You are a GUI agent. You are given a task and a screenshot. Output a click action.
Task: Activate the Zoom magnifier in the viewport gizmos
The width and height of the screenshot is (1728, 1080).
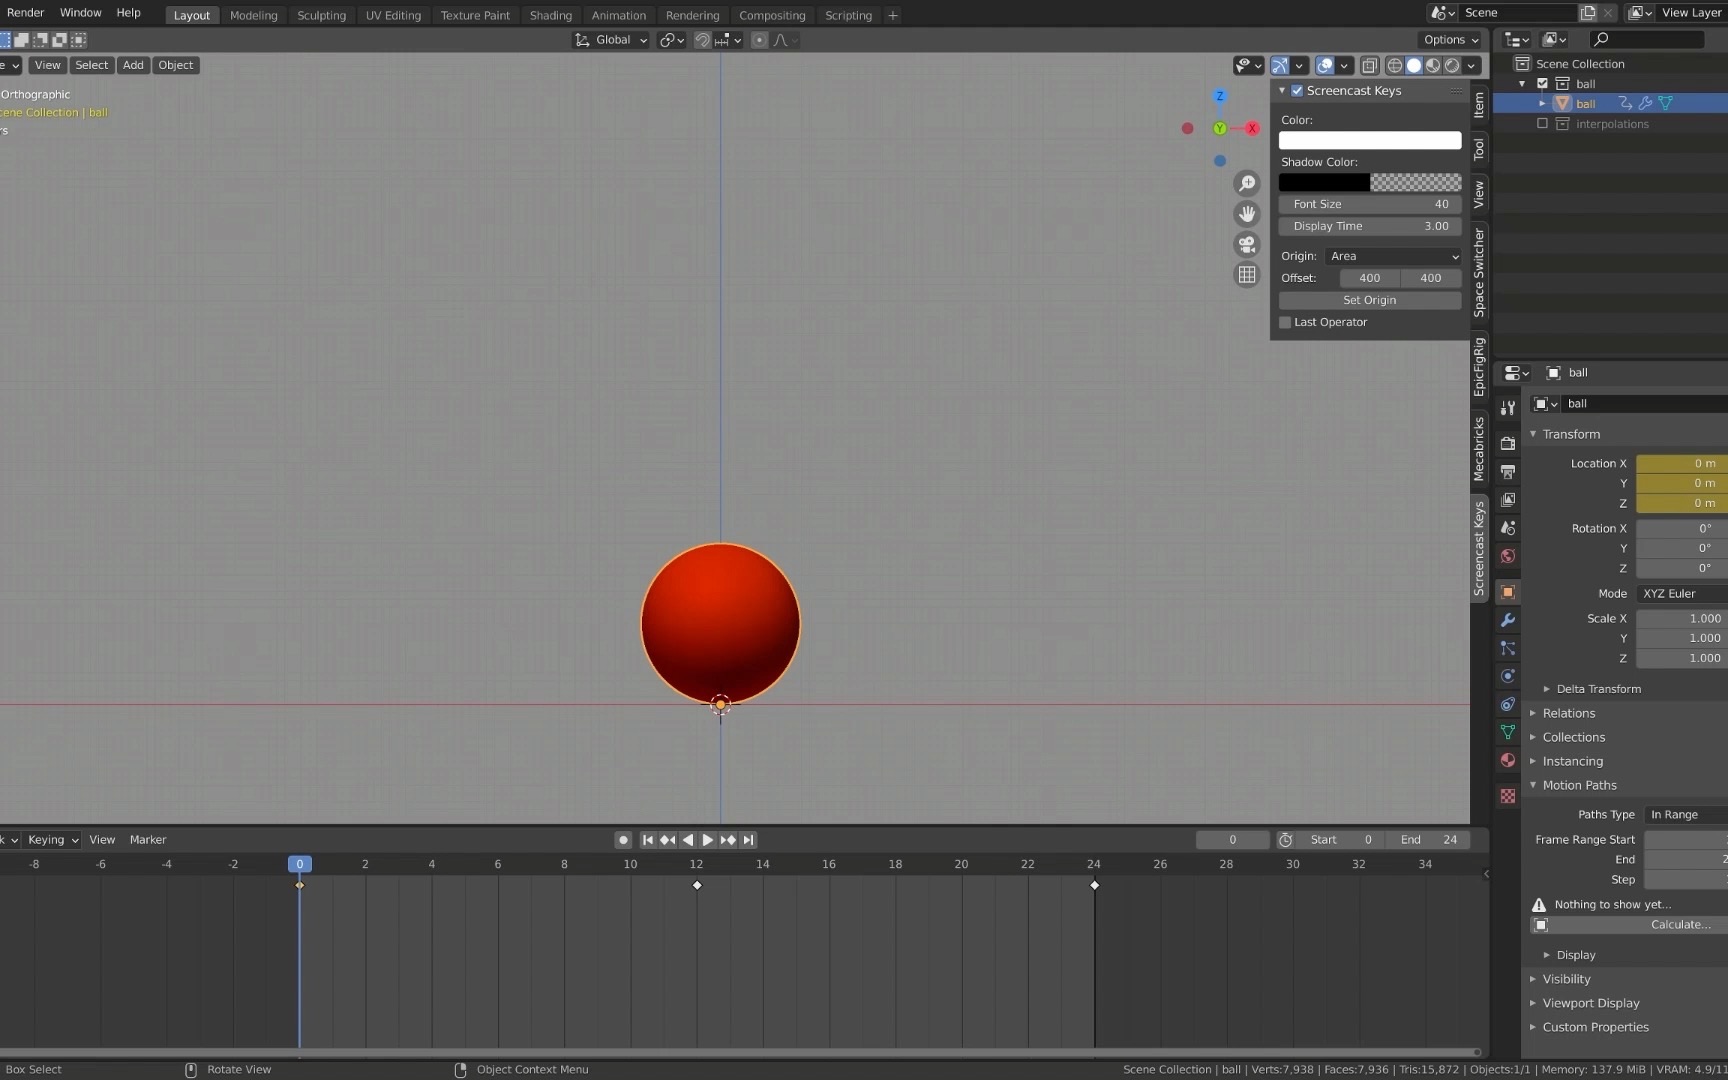pyautogui.click(x=1247, y=184)
